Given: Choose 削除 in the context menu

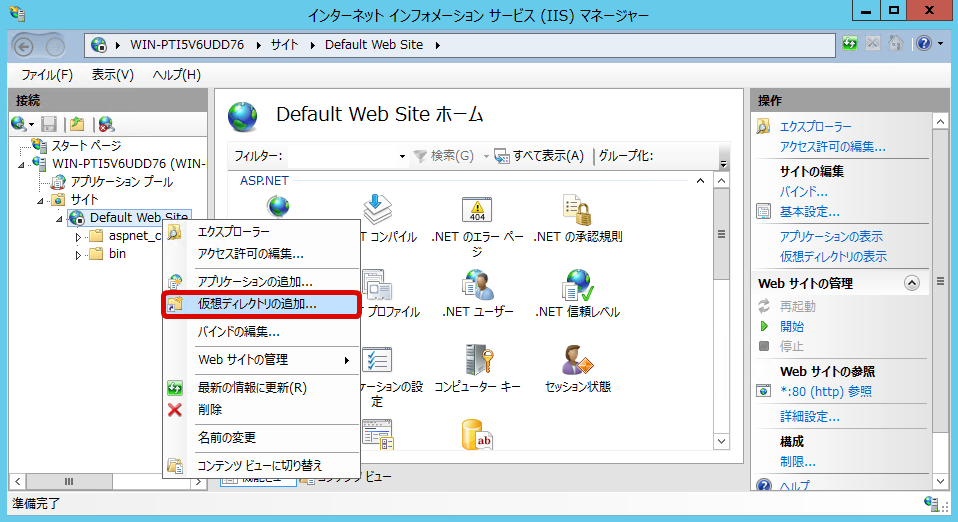Looking at the screenshot, I should [261, 410].
